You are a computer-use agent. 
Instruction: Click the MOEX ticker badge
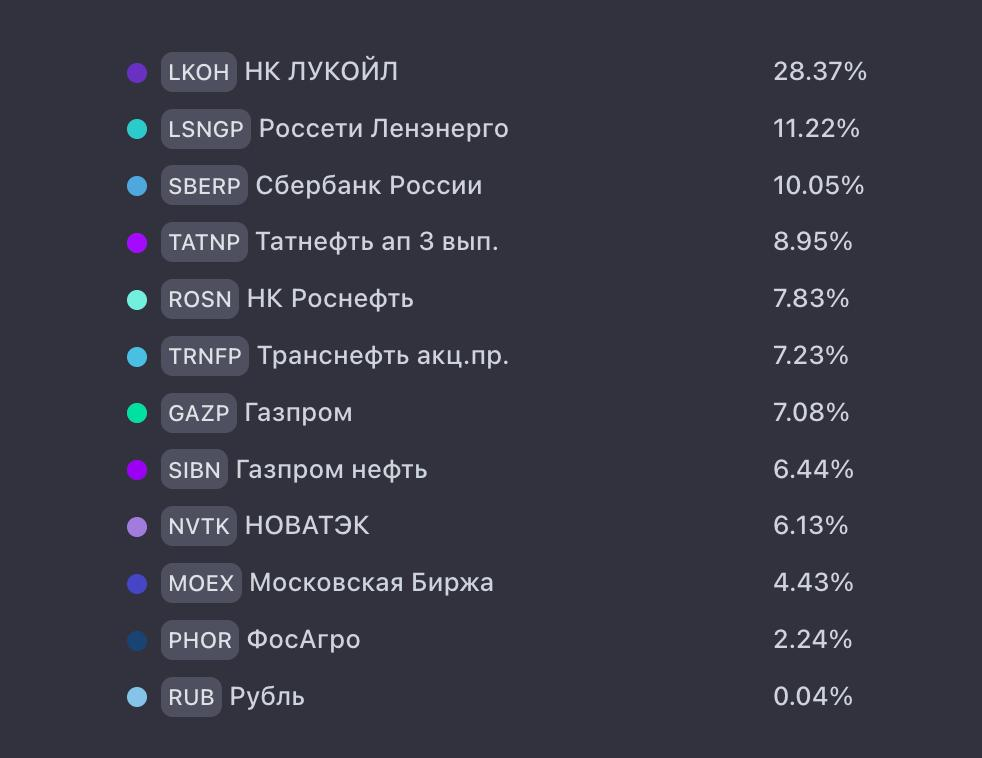201,583
